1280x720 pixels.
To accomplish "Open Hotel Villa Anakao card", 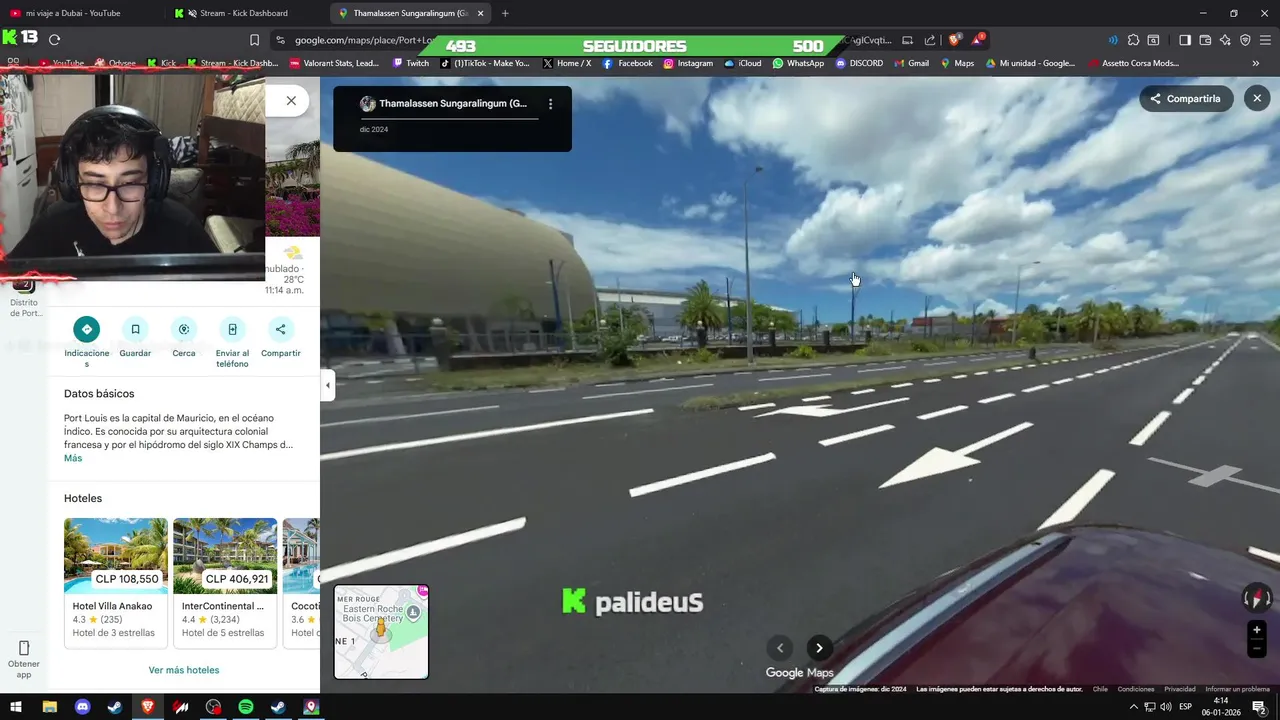I will tap(116, 583).
